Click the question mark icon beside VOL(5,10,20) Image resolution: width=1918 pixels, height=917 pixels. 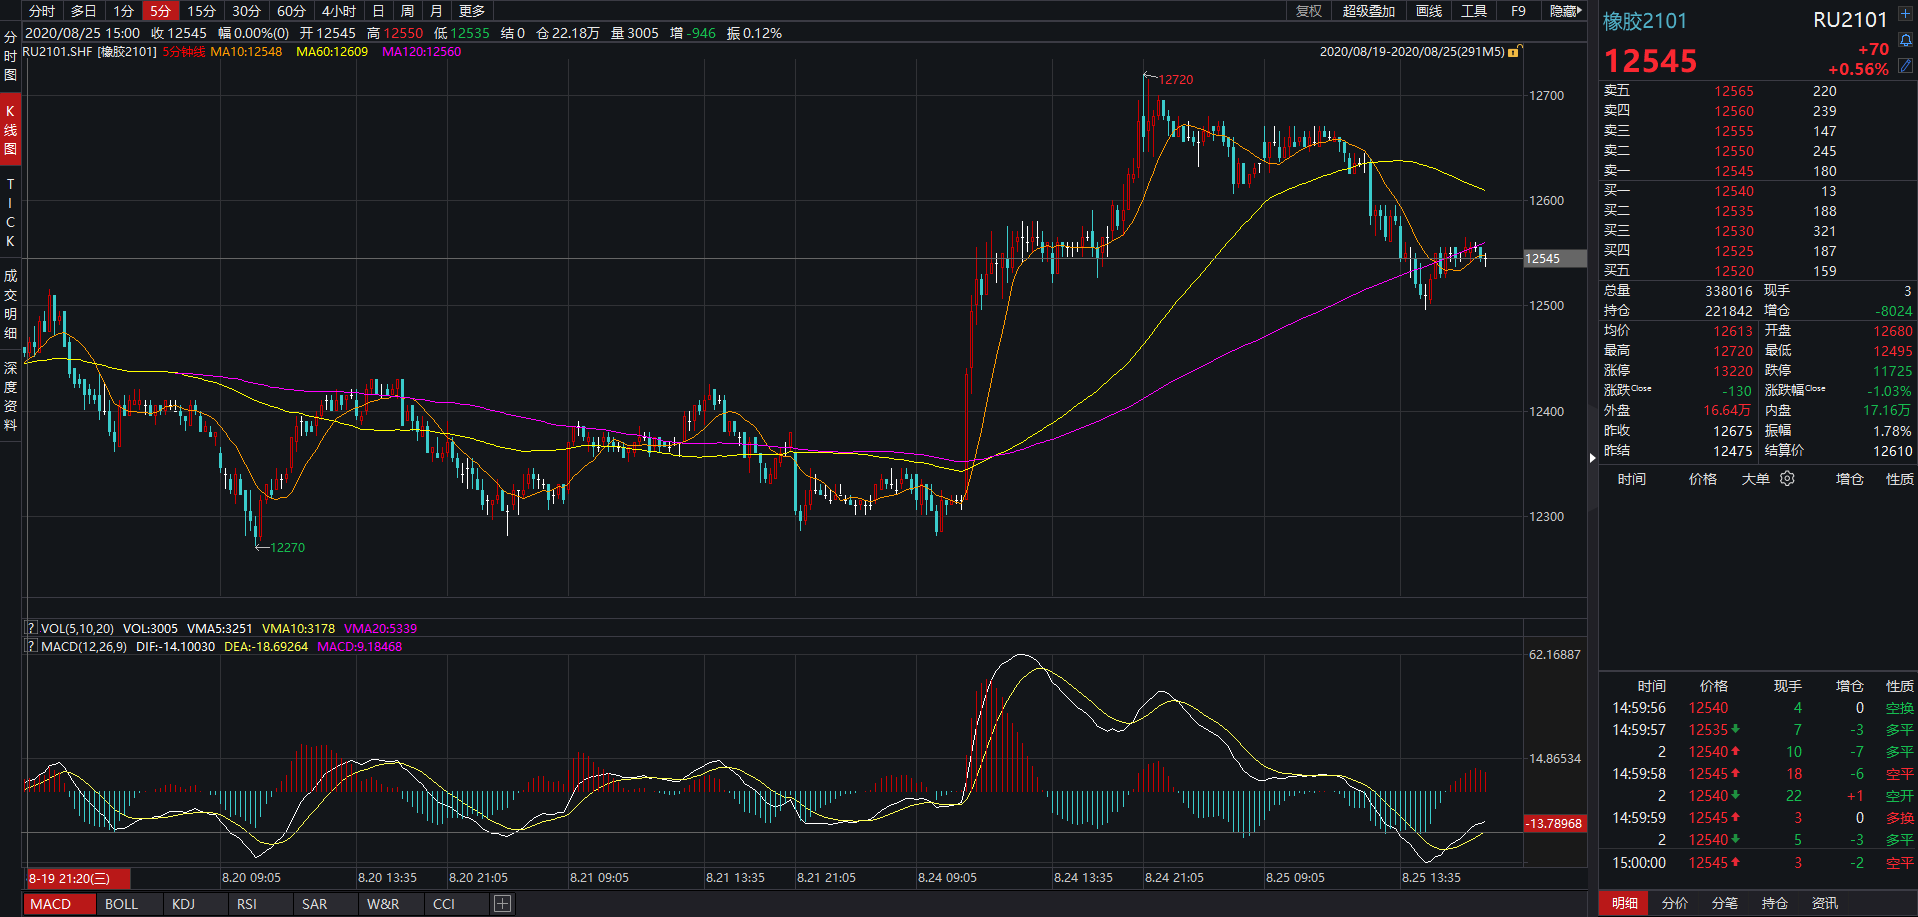click(x=31, y=628)
